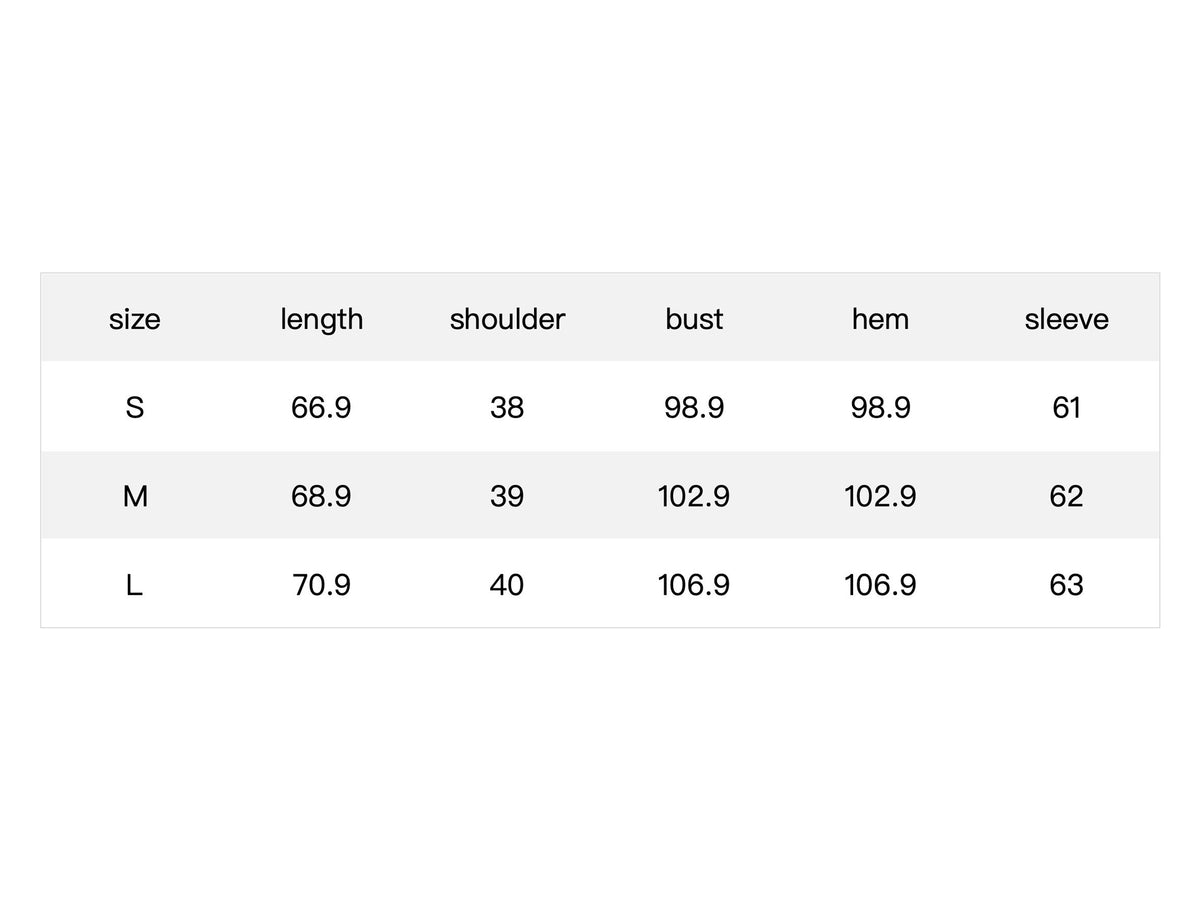The height and width of the screenshot is (900, 1200).
Task: Select the hem column header
Action: point(880,319)
